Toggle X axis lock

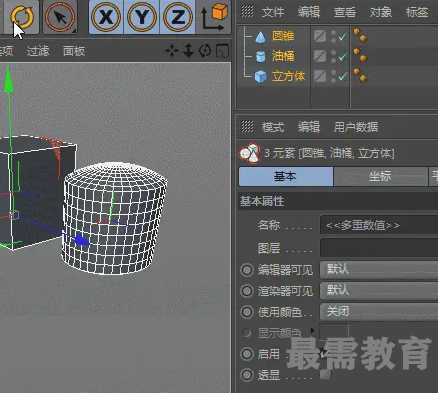[106, 17]
